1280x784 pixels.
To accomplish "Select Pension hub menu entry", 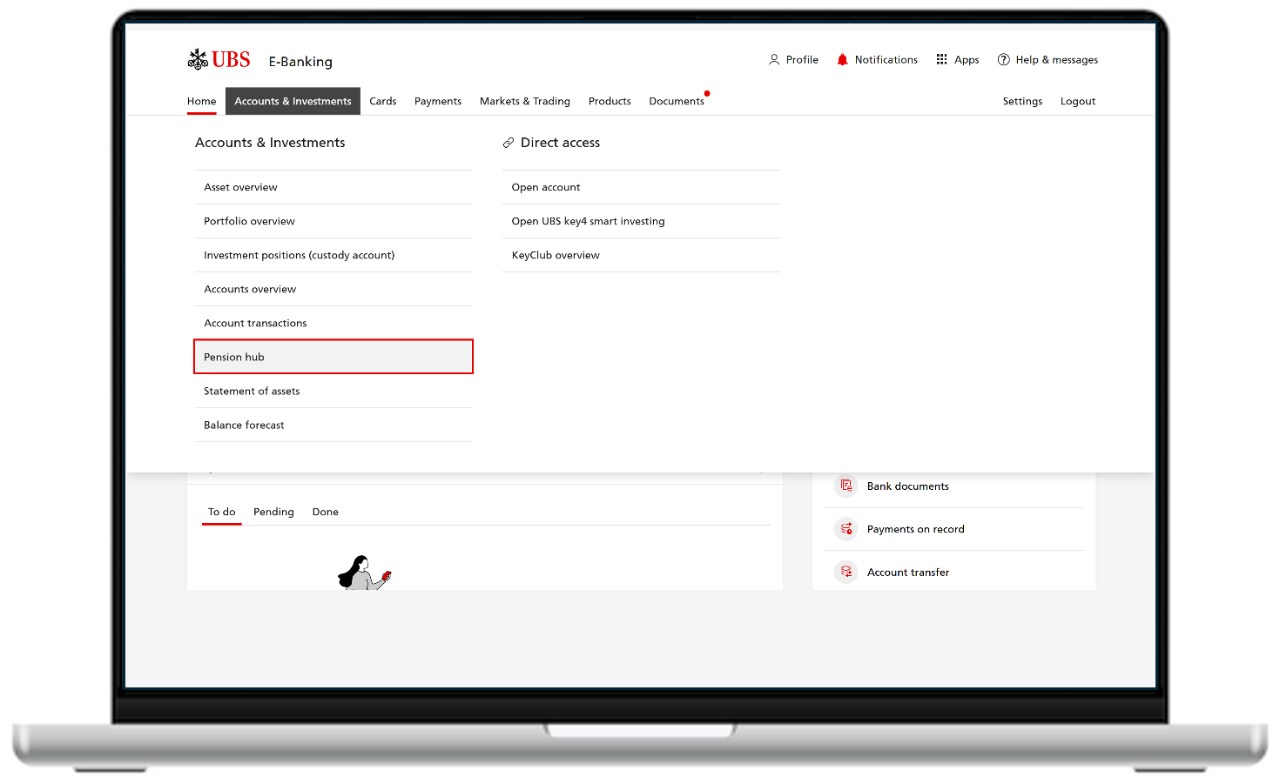I will pyautogui.click(x=333, y=357).
